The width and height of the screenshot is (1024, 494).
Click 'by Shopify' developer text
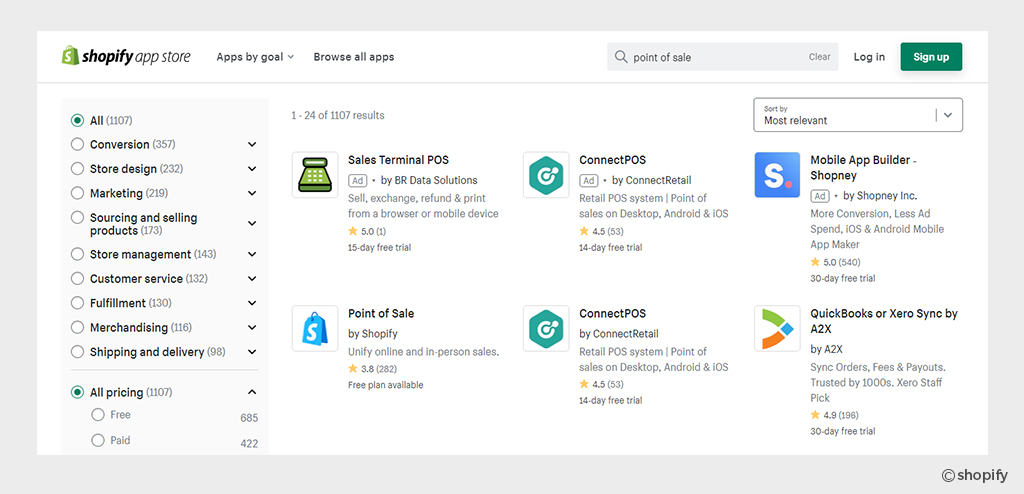point(373,334)
